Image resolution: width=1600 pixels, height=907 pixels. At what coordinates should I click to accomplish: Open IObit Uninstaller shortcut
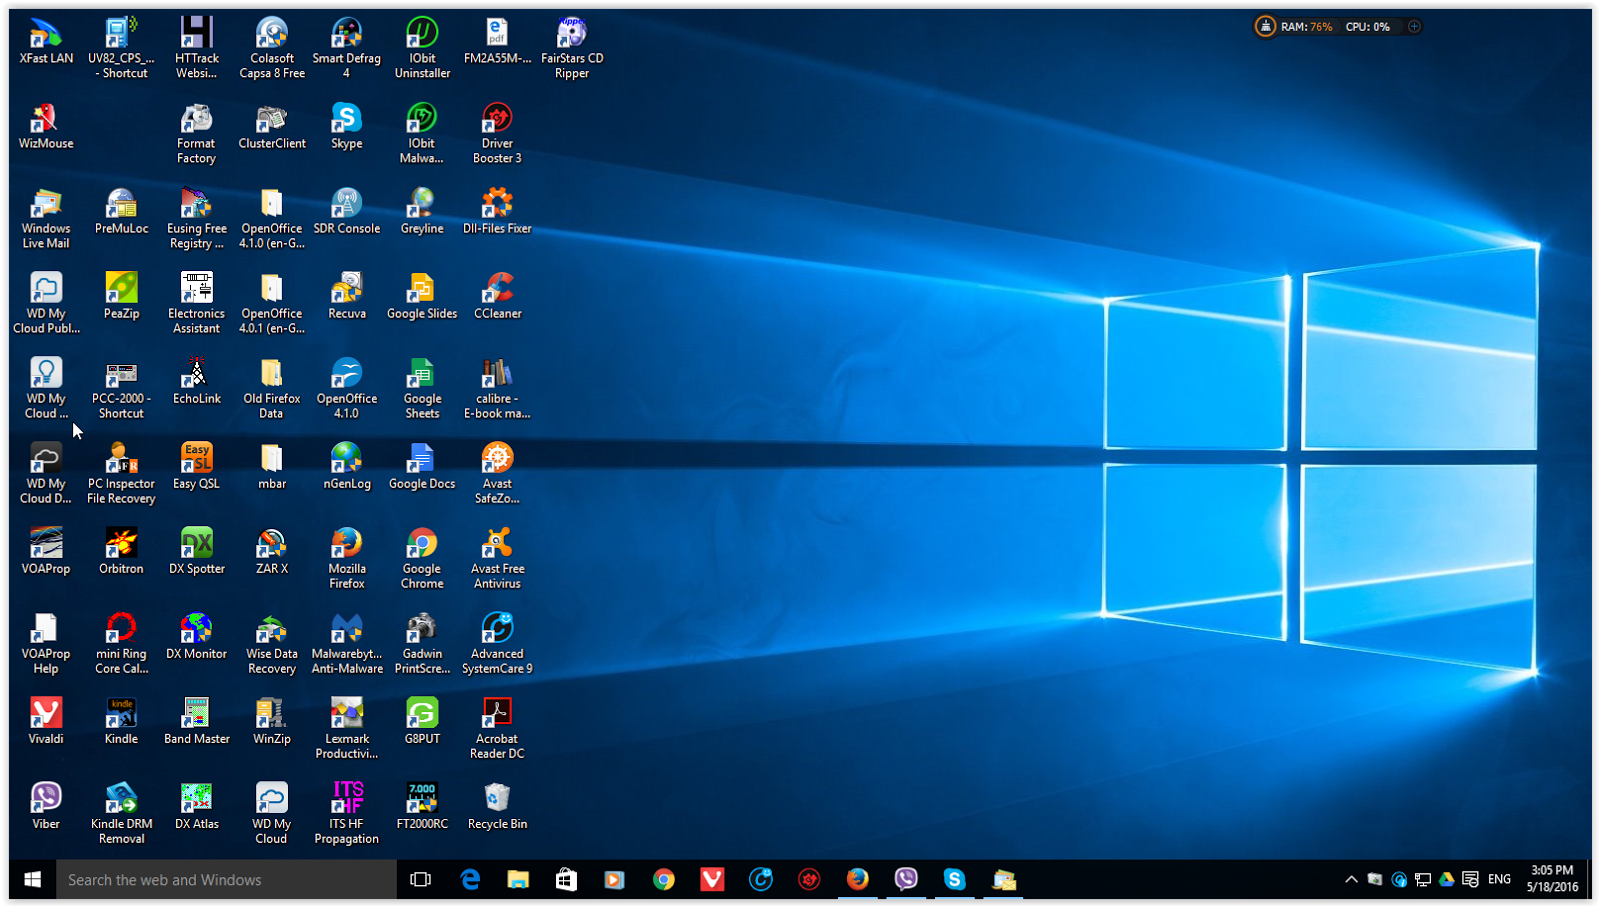click(422, 48)
